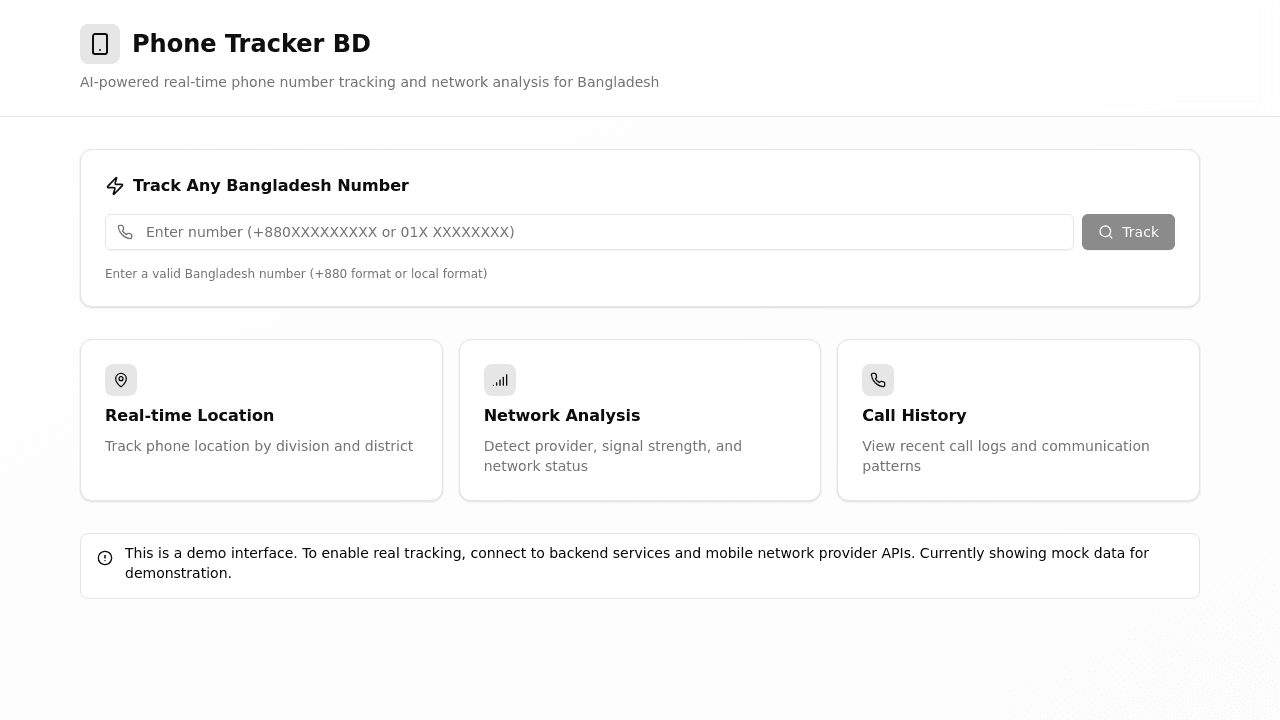Click the info icon beside the demo notice
Viewport: 1280px width, 720px height.
pyautogui.click(x=105, y=558)
